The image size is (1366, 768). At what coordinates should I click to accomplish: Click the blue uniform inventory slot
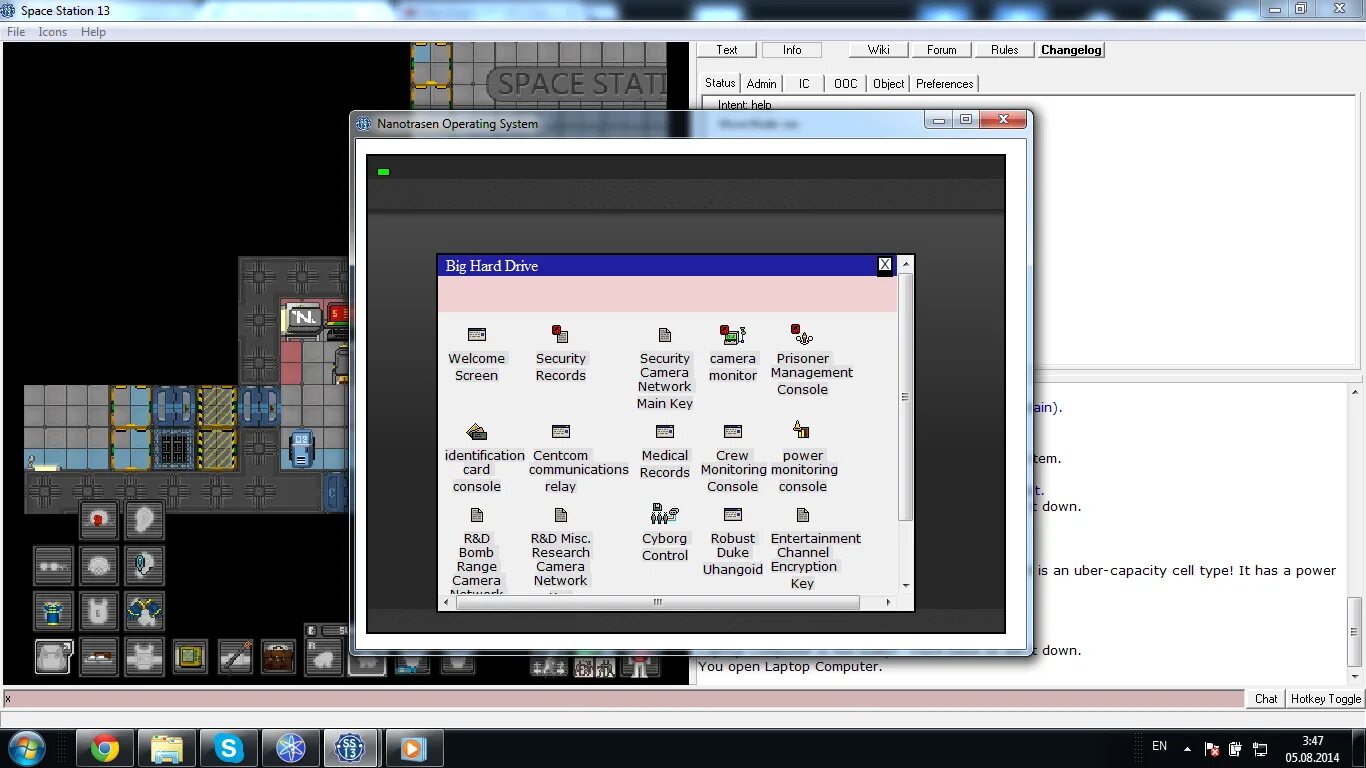(53, 611)
